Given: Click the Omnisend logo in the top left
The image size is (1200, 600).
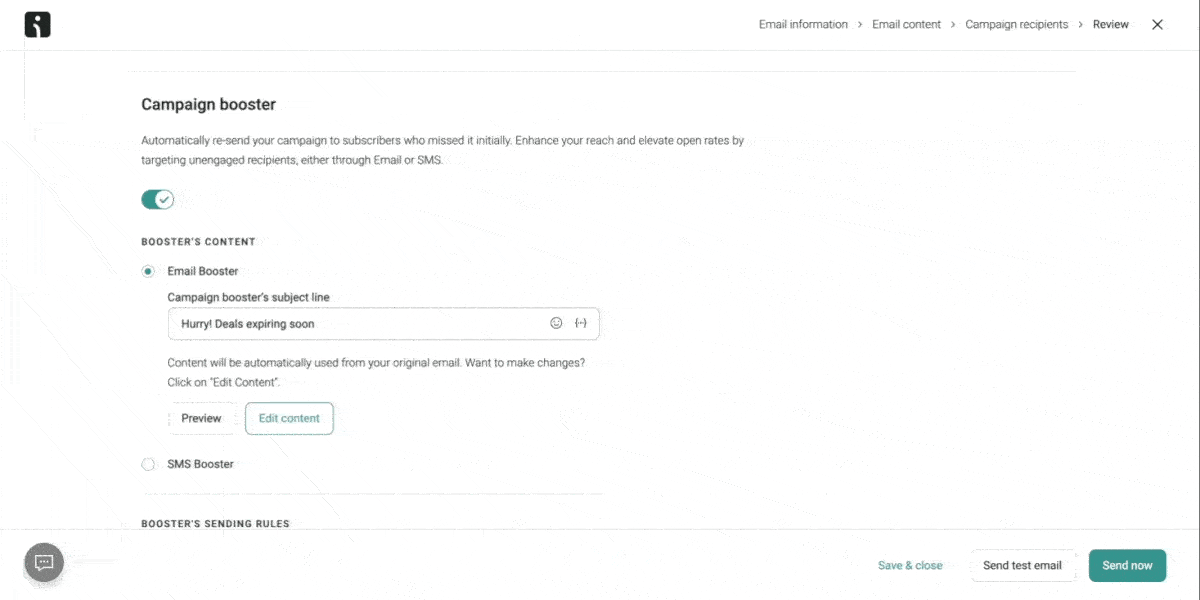Looking at the screenshot, I should 37,25.
